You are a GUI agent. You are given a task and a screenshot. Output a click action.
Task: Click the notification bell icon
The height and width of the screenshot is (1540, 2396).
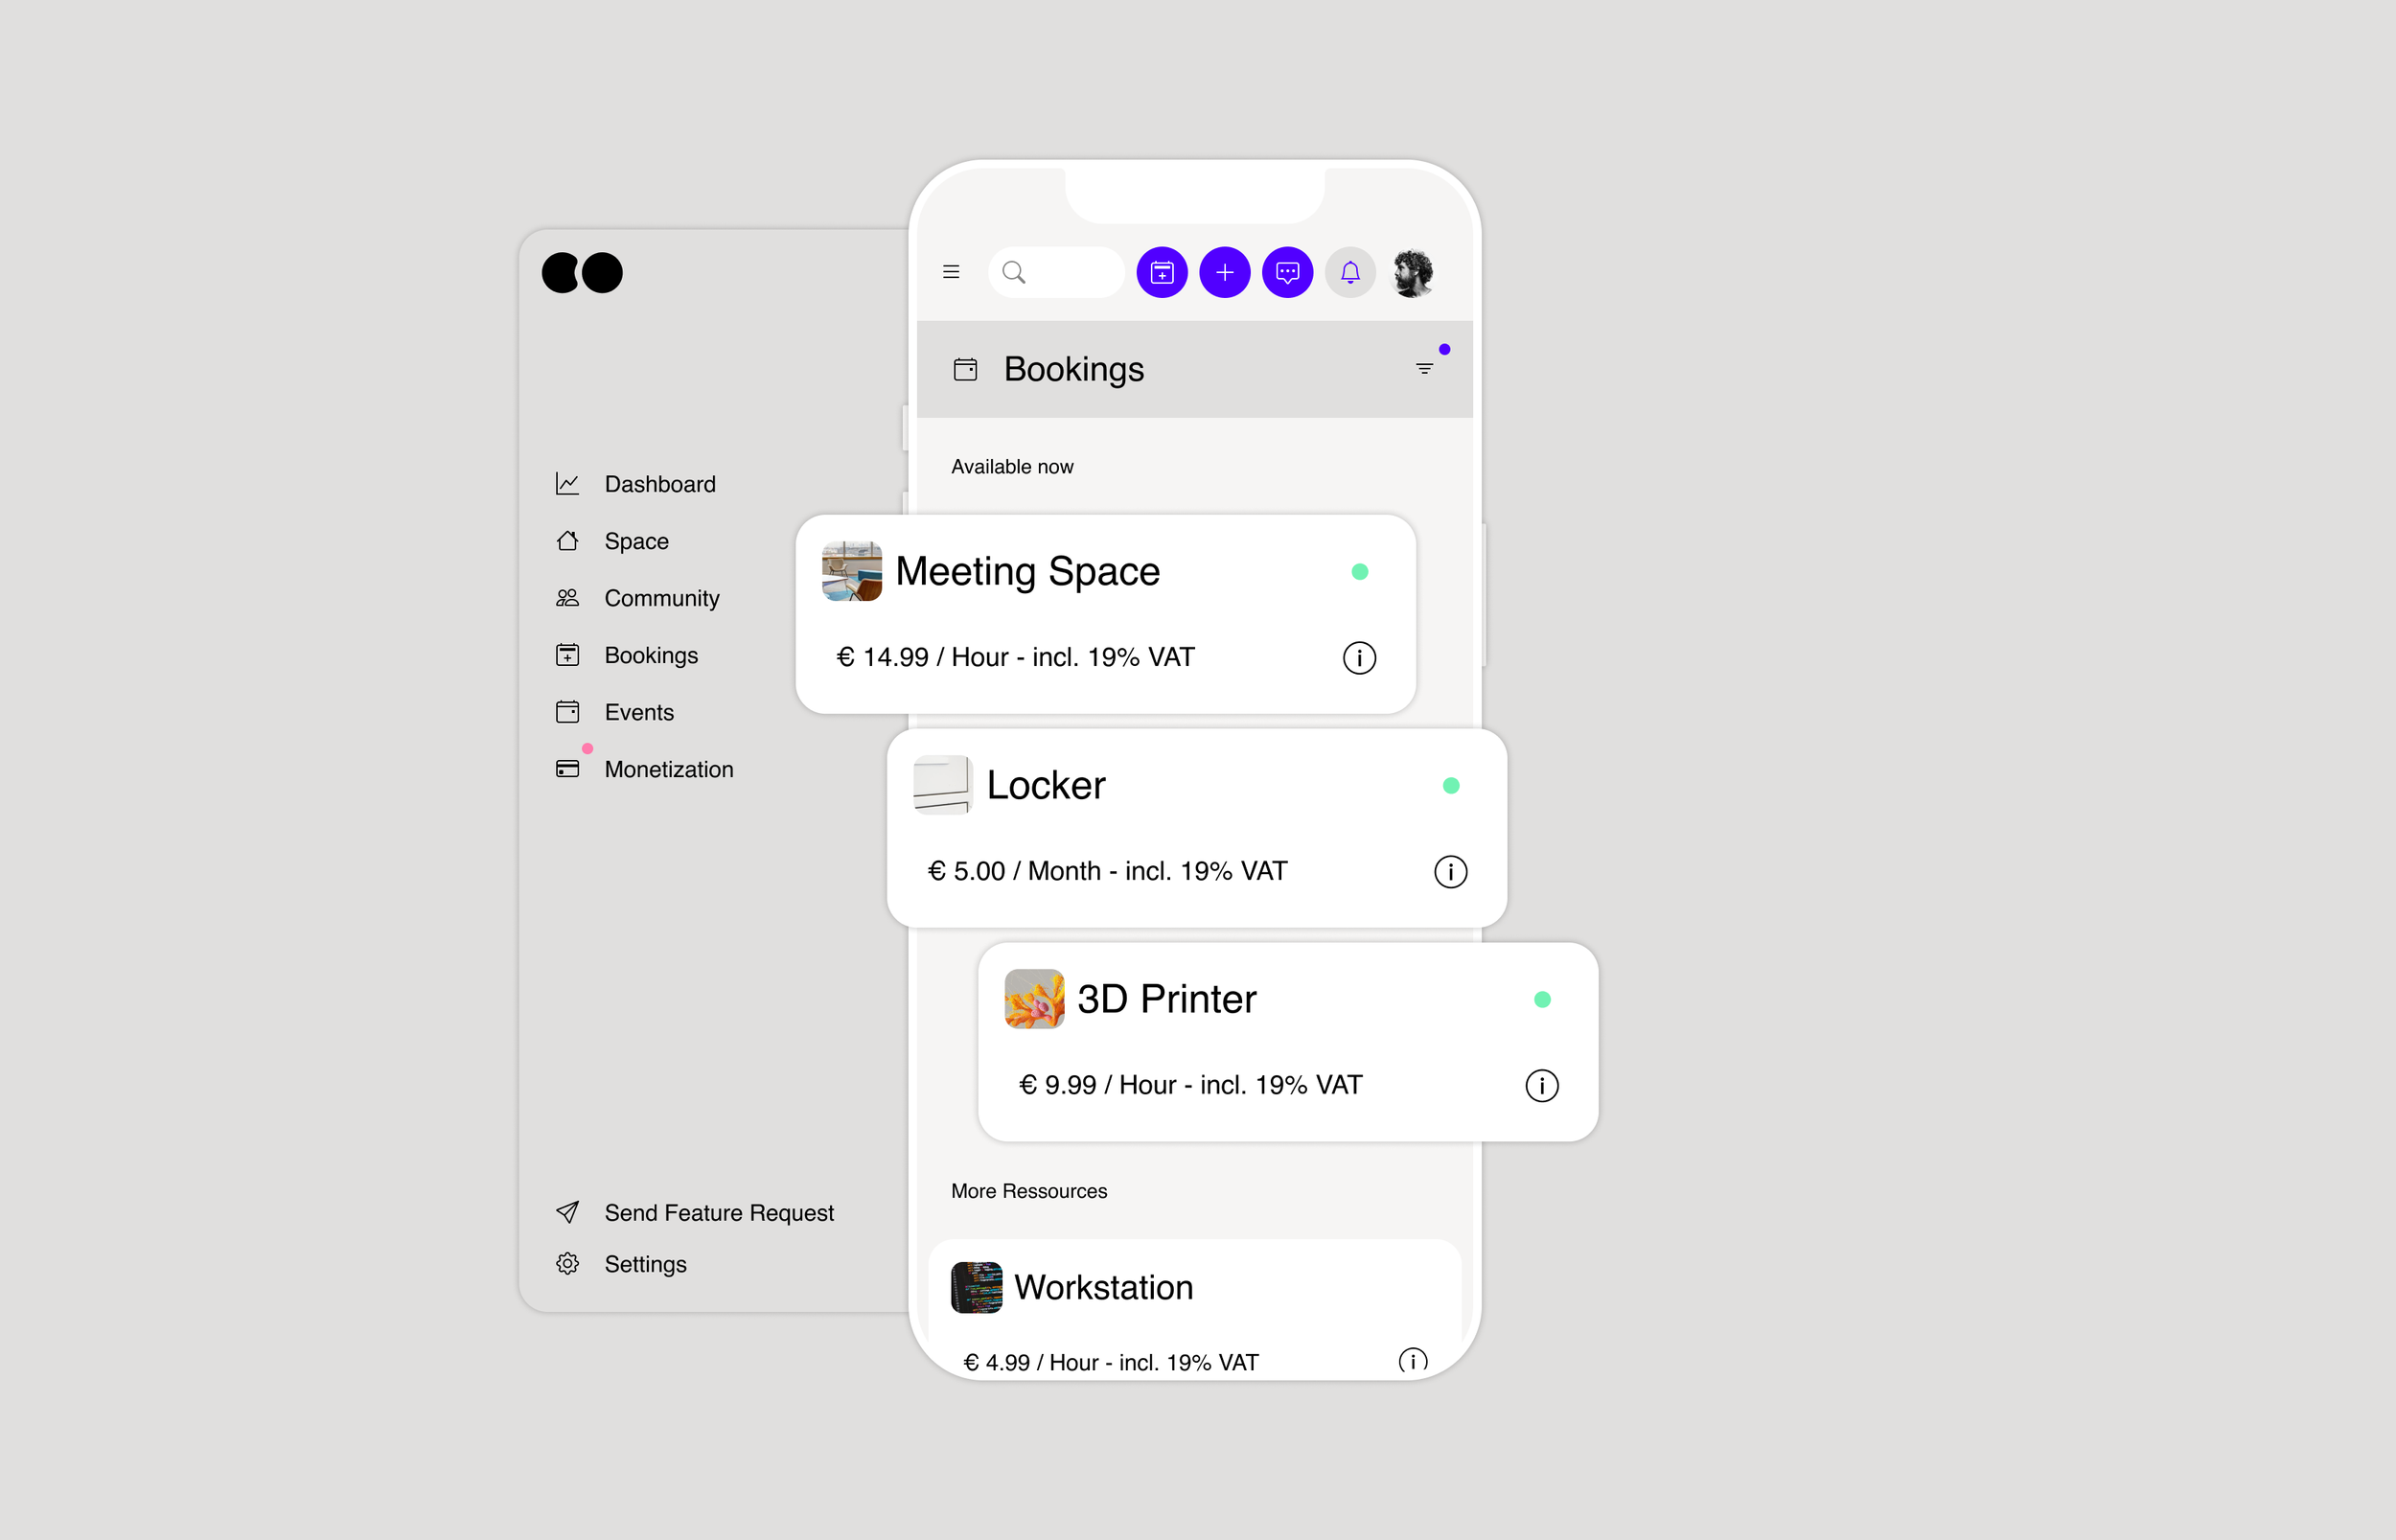pyautogui.click(x=1350, y=272)
